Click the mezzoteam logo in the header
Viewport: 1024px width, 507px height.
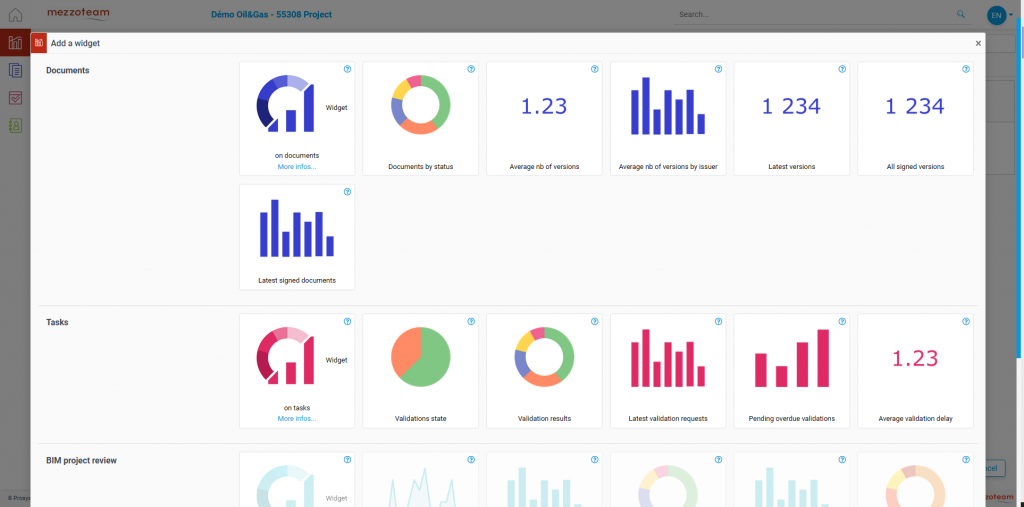[78, 14]
